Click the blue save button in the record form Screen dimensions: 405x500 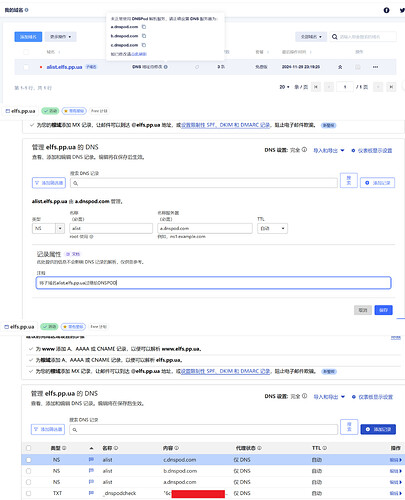pyautogui.click(x=383, y=310)
